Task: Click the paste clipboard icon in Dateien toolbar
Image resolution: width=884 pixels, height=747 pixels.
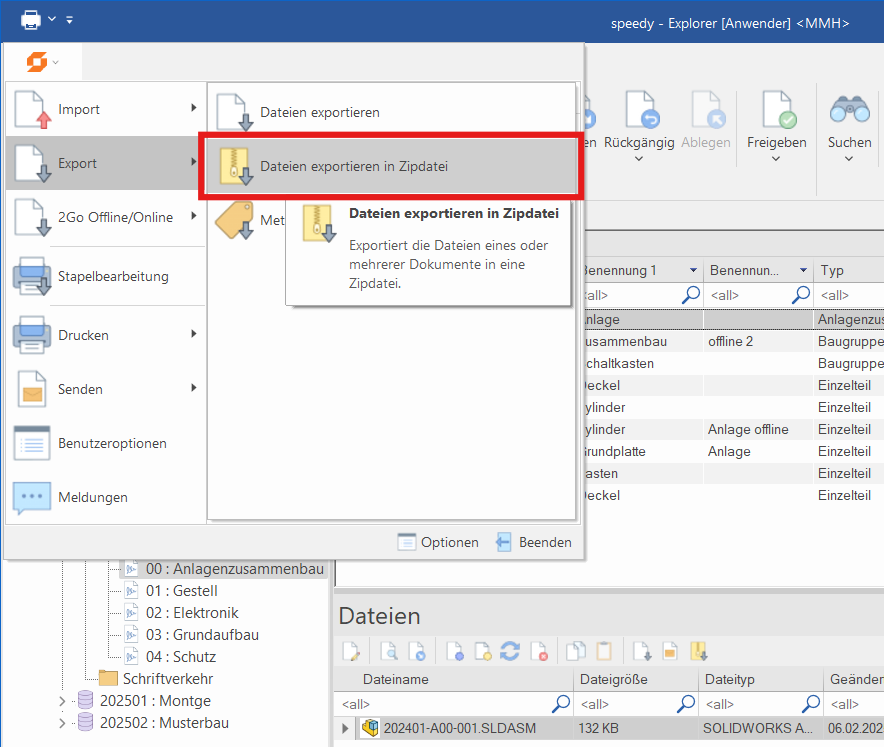Action: [x=604, y=652]
